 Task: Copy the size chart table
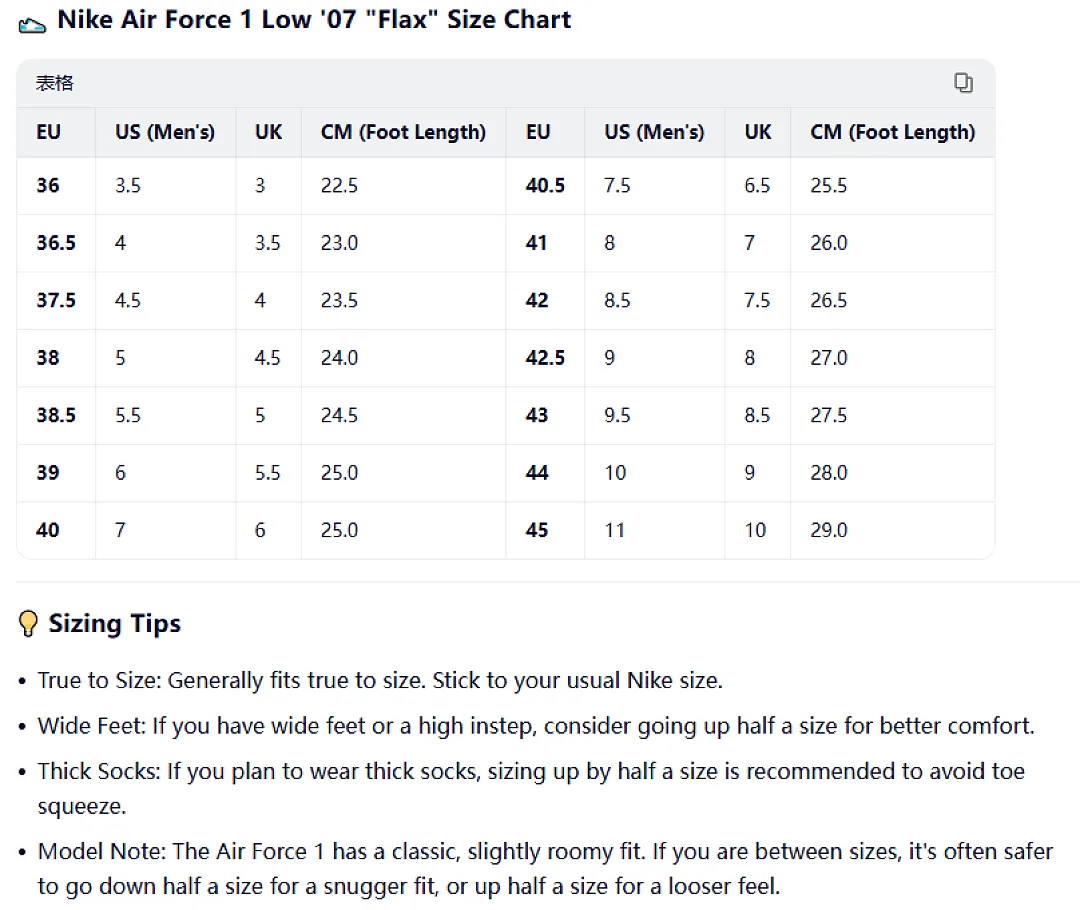[x=963, y=83]
